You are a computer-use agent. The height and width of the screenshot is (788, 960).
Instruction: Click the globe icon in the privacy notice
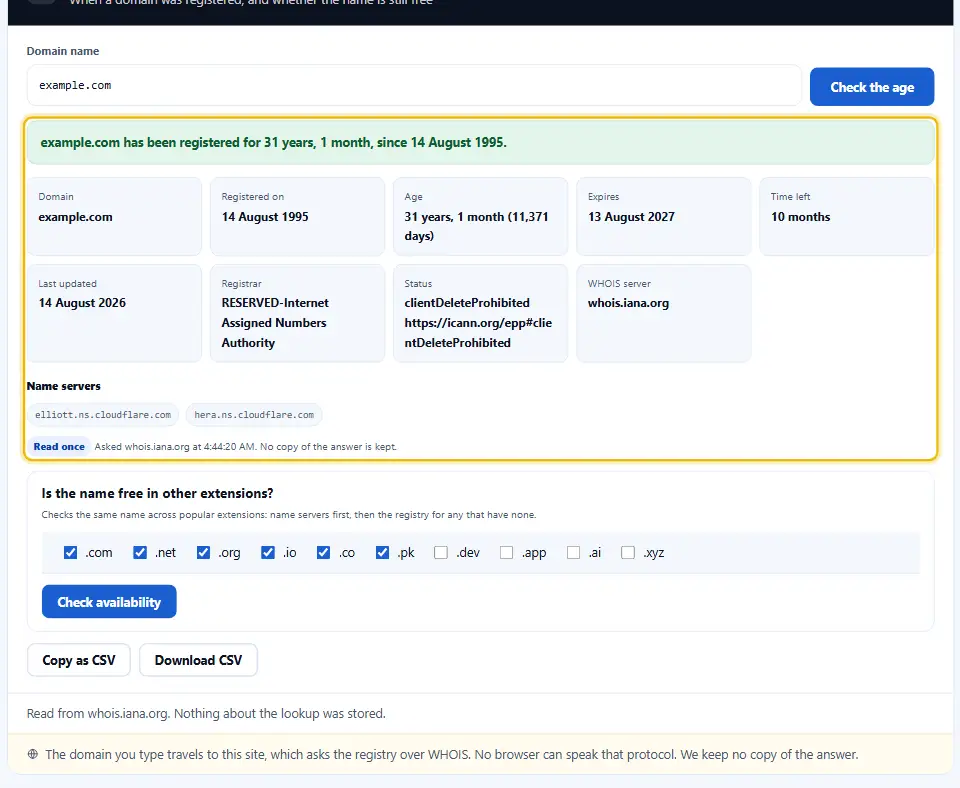(x=33, y=754)
